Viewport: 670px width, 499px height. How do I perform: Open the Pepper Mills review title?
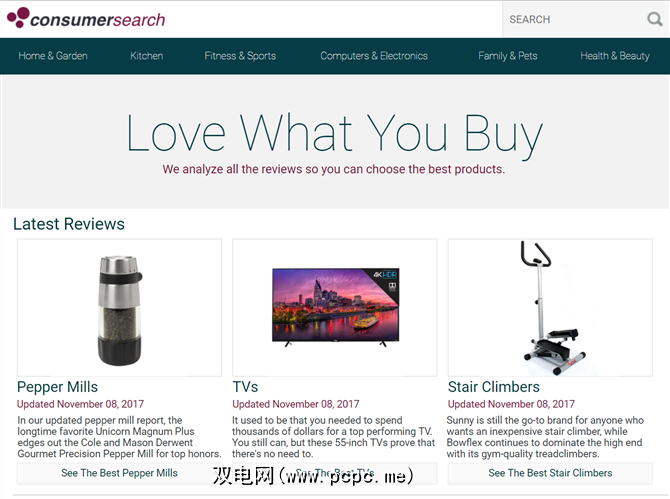tap(57, 387)
